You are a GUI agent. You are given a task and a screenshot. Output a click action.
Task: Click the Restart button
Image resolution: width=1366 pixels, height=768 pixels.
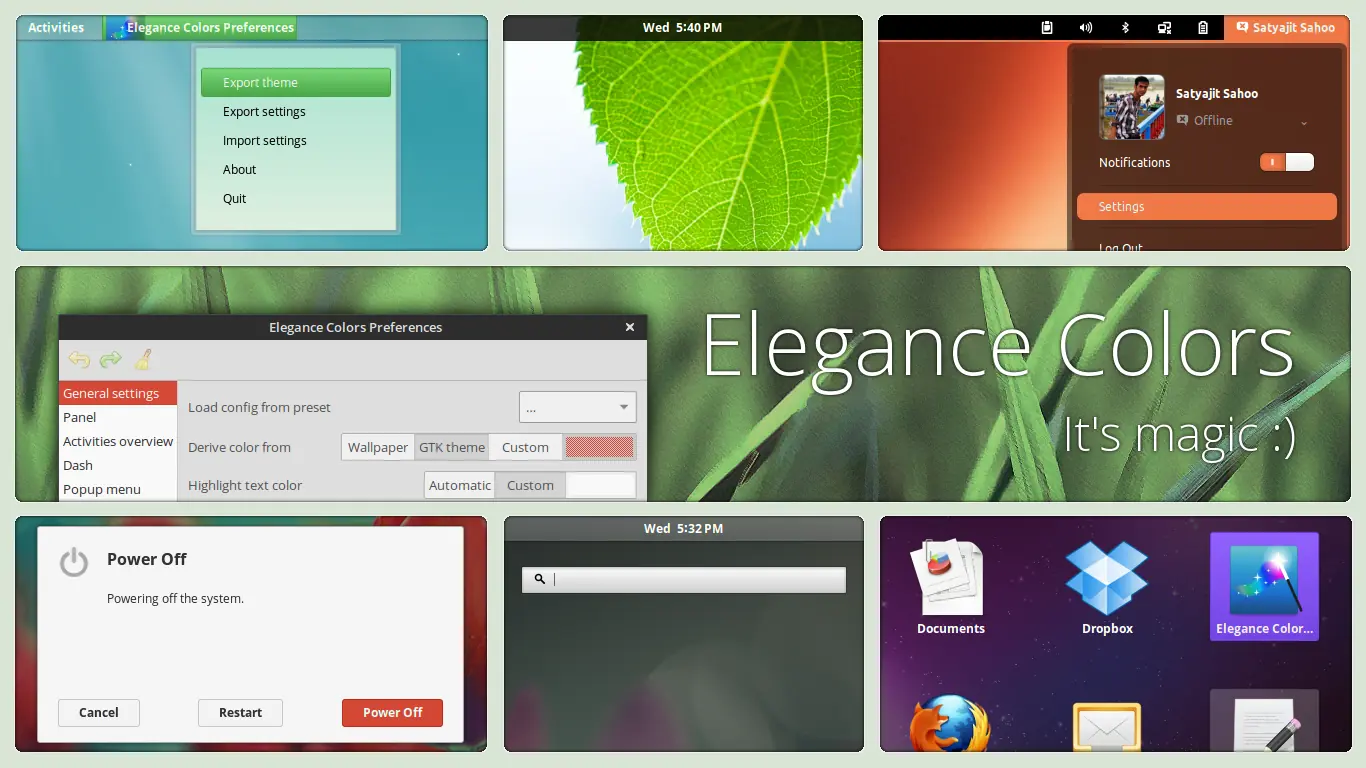click(241, 712)
